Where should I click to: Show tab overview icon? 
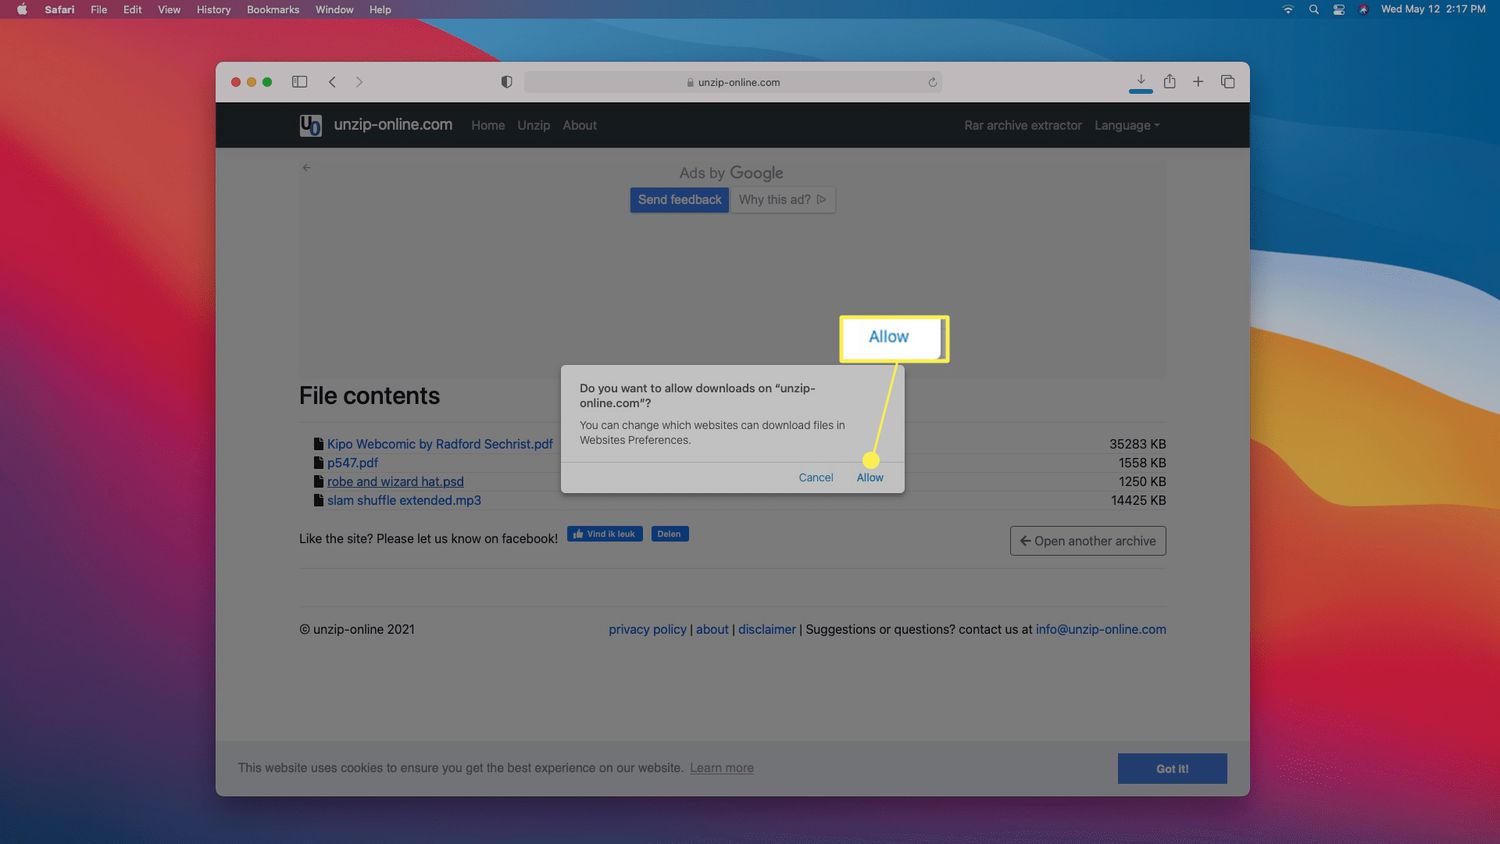[x=1227, y=82]
